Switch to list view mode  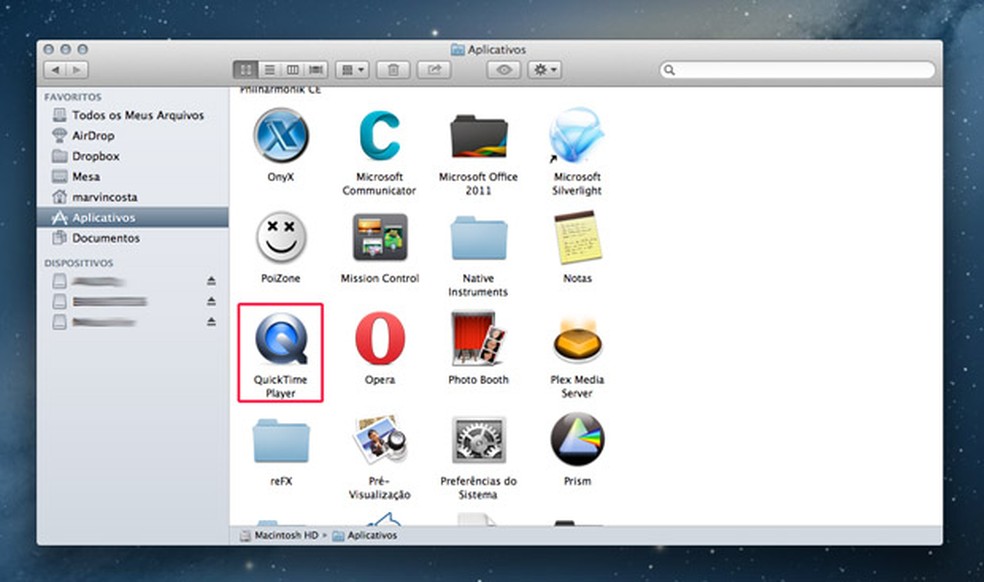pos(269,70)
